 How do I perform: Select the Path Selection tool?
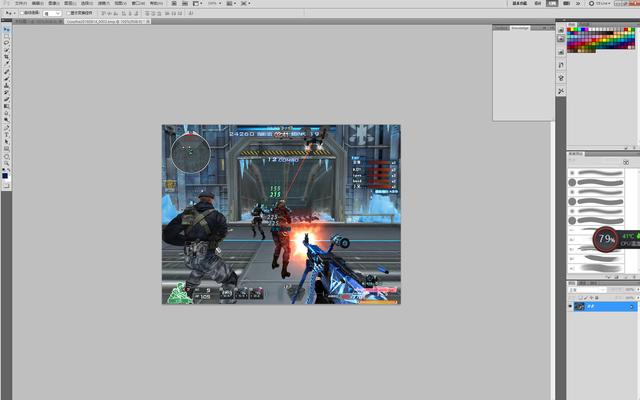coord(7,141)
